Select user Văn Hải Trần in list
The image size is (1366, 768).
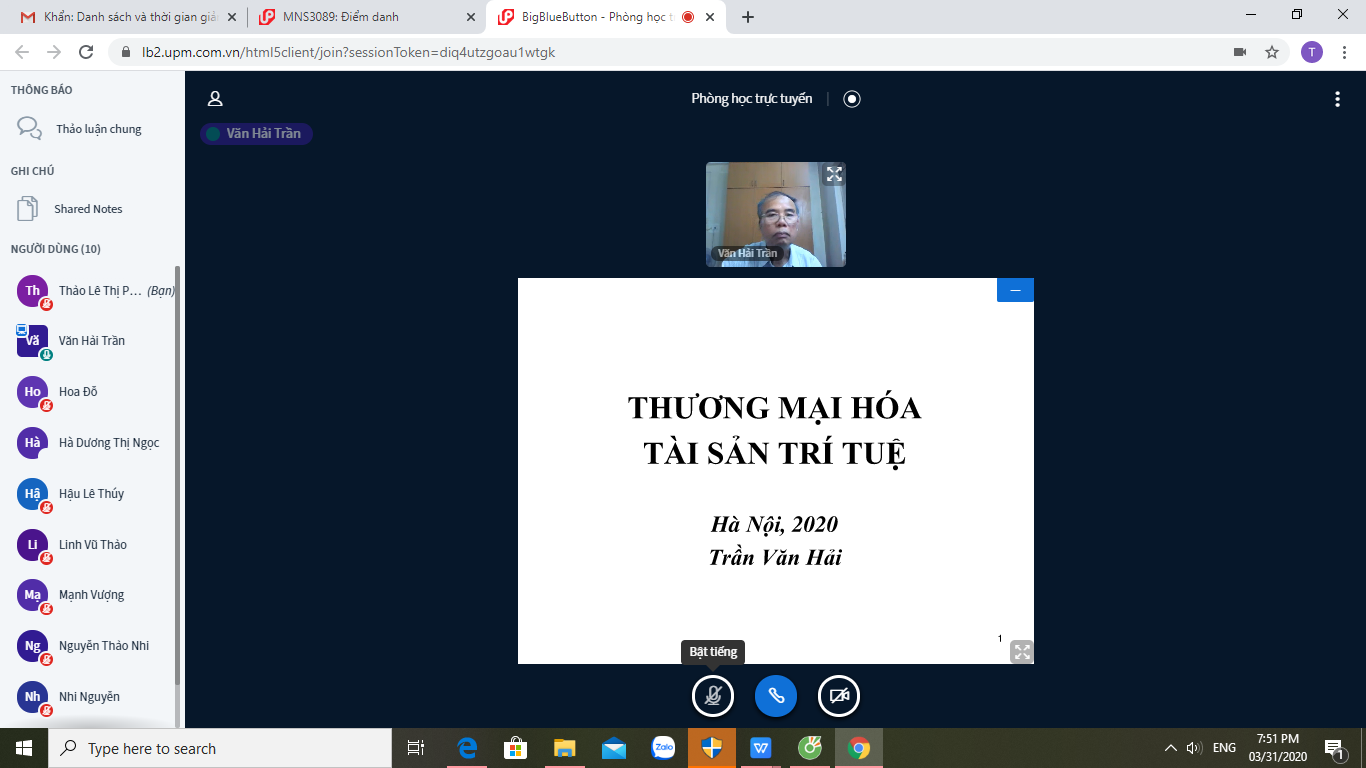(92, 341)
